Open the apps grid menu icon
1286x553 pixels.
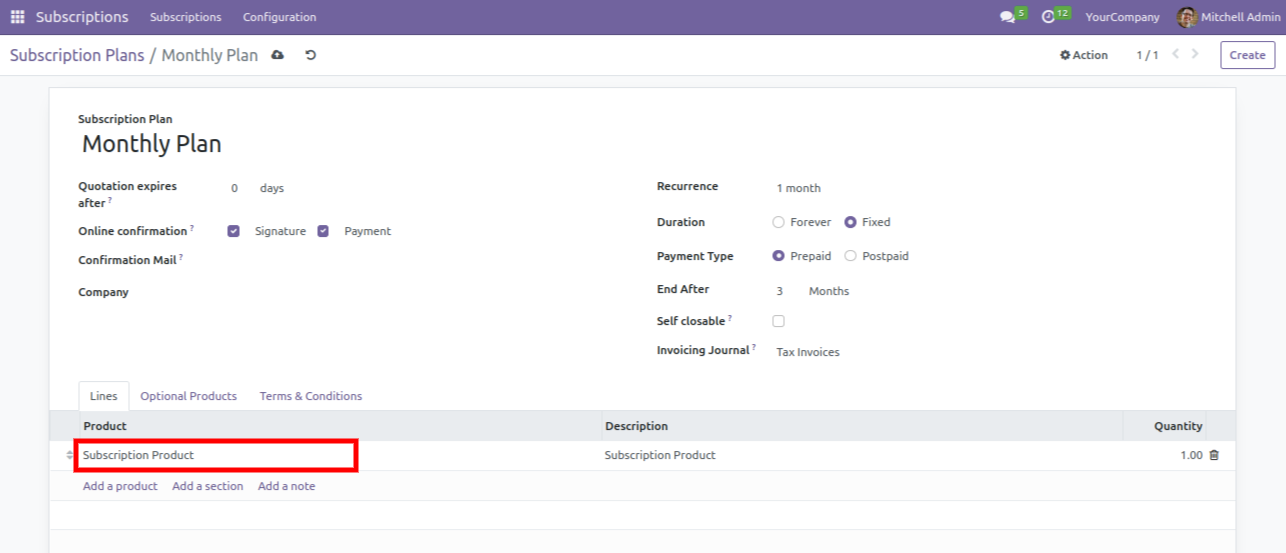pos(17,17)
